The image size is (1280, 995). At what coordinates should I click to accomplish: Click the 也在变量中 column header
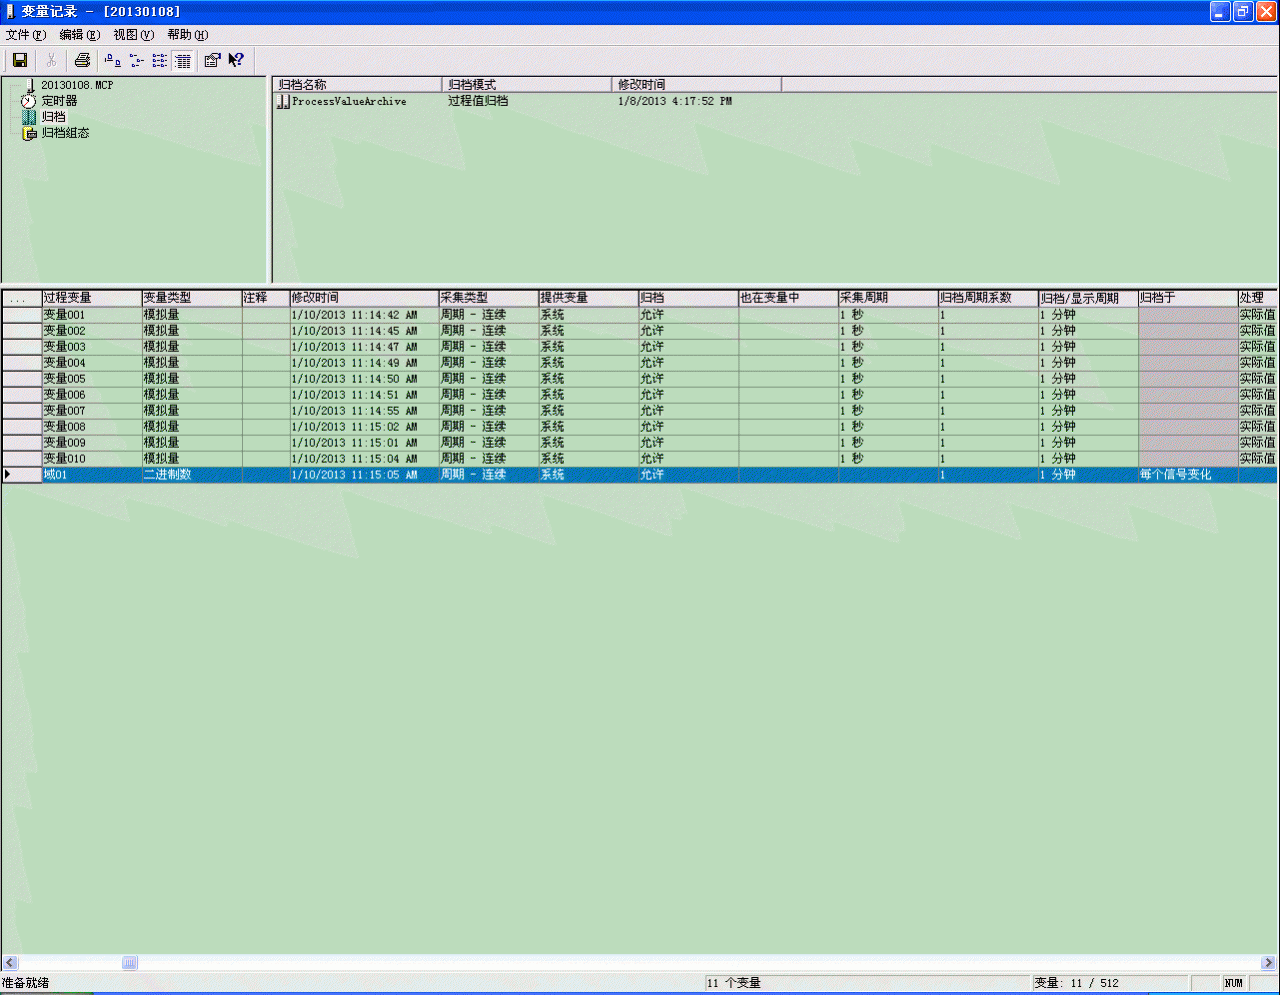pyautogui.click(x=788, y=297)
